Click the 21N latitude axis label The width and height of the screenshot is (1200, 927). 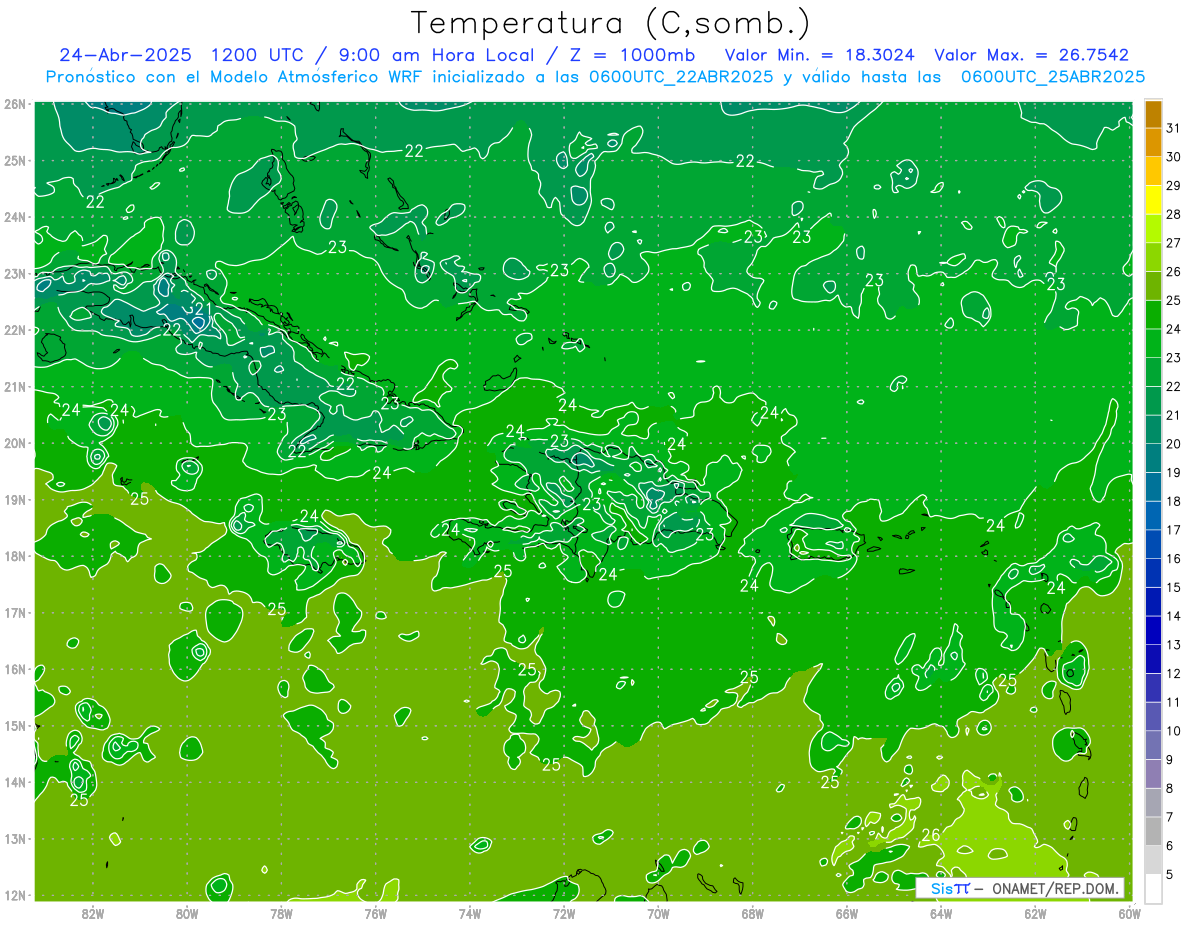(14, 387)
